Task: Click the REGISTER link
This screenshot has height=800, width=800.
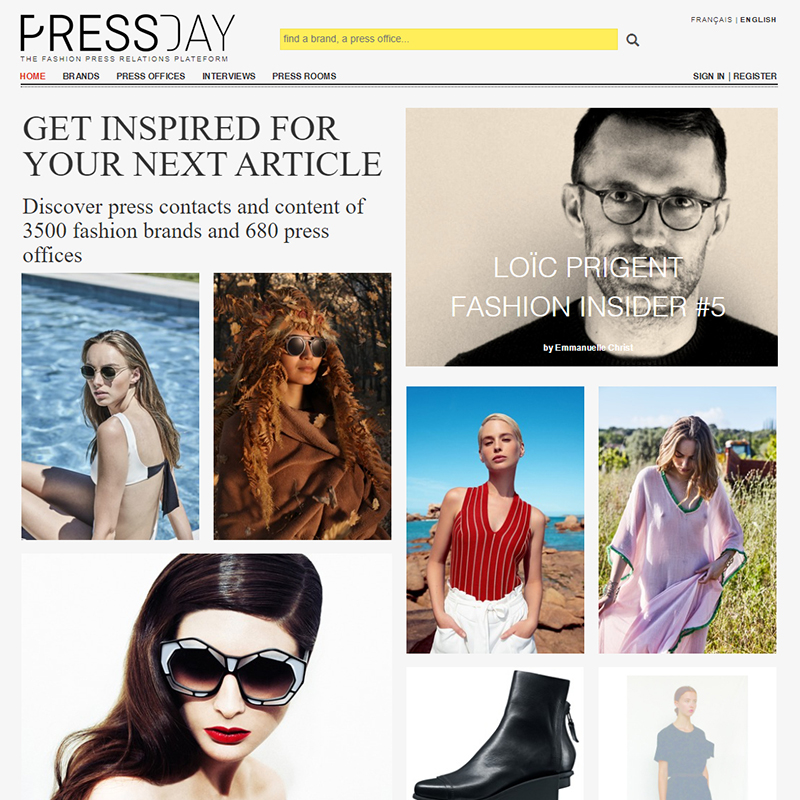Action: 755,76
